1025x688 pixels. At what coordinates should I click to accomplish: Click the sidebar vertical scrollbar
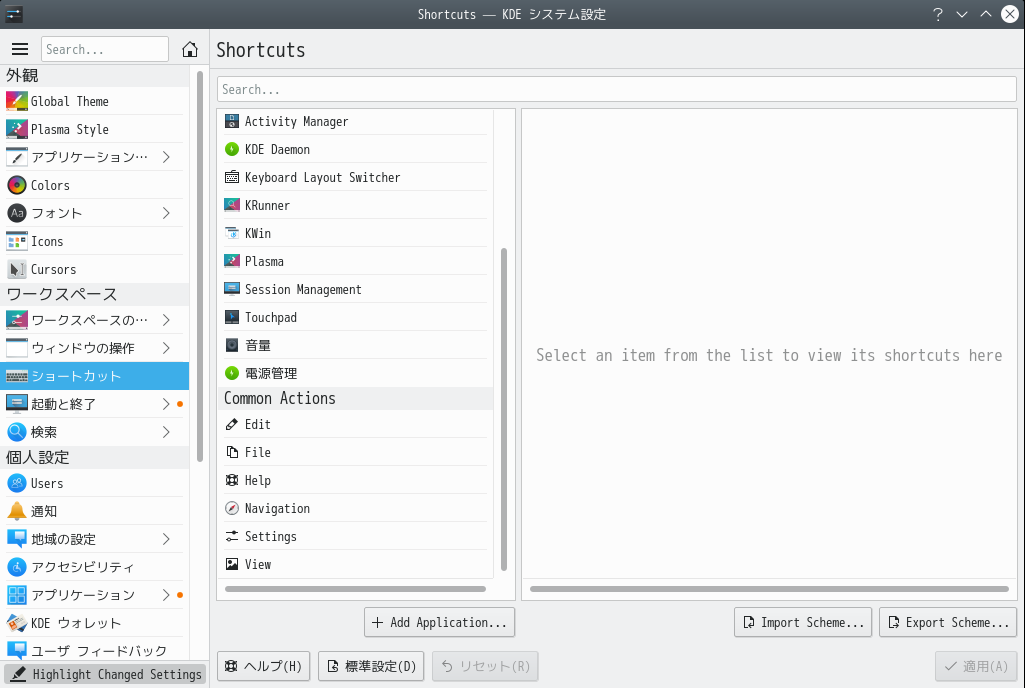coord(200,266)
